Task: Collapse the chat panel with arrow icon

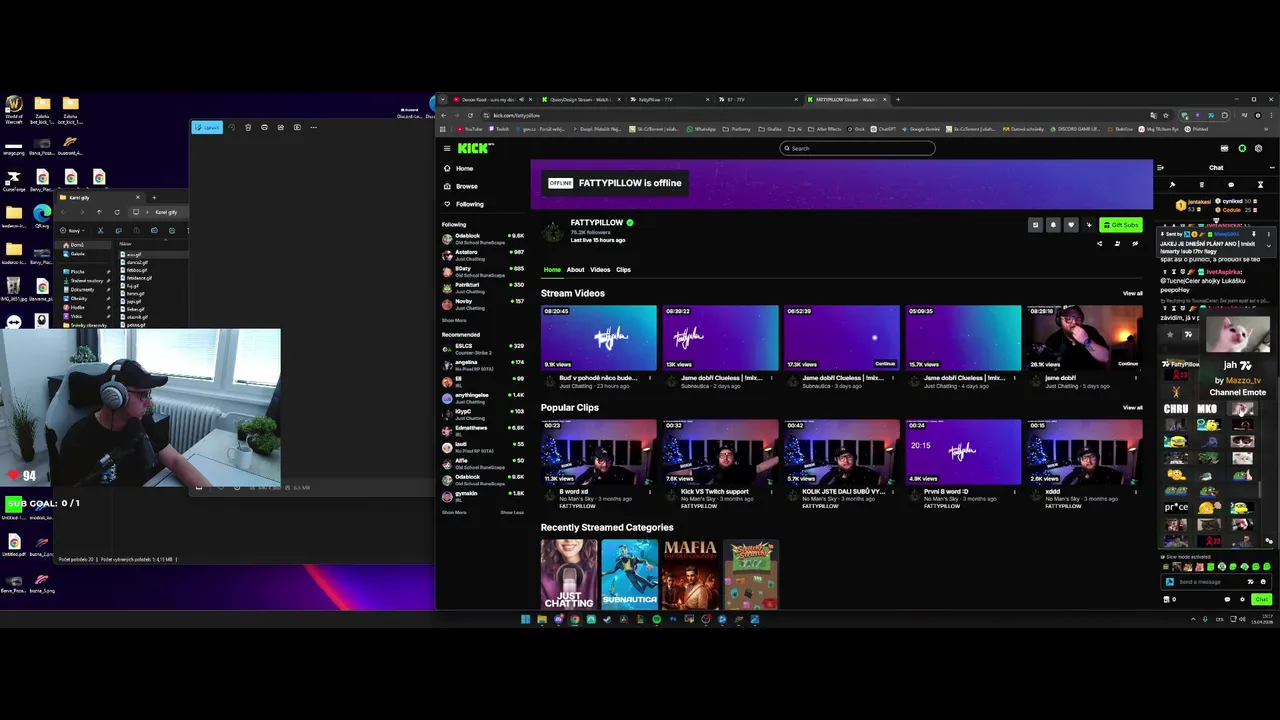Action: (1160, 167)
